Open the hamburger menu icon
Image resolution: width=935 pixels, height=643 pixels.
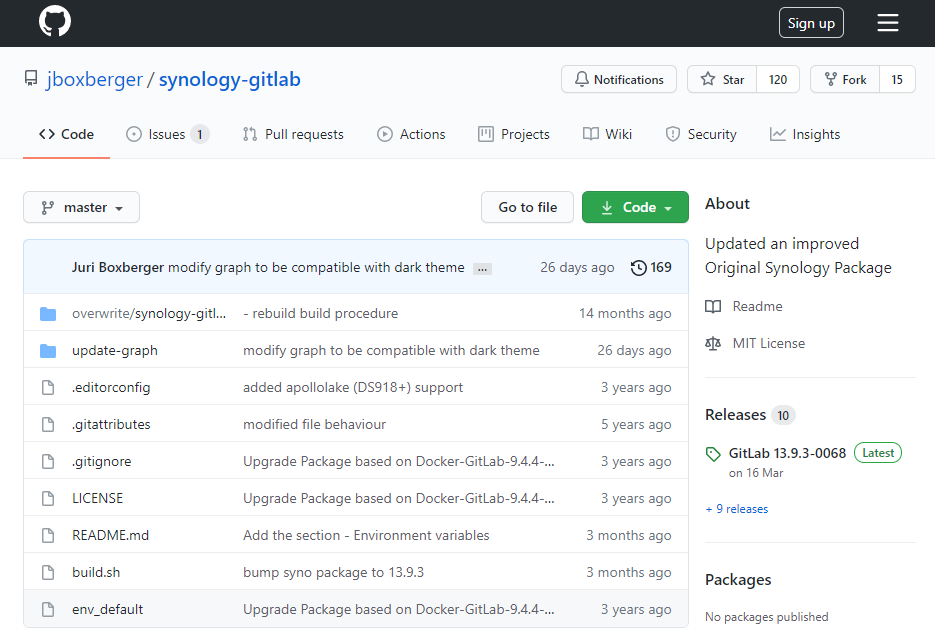click(887, 23)
